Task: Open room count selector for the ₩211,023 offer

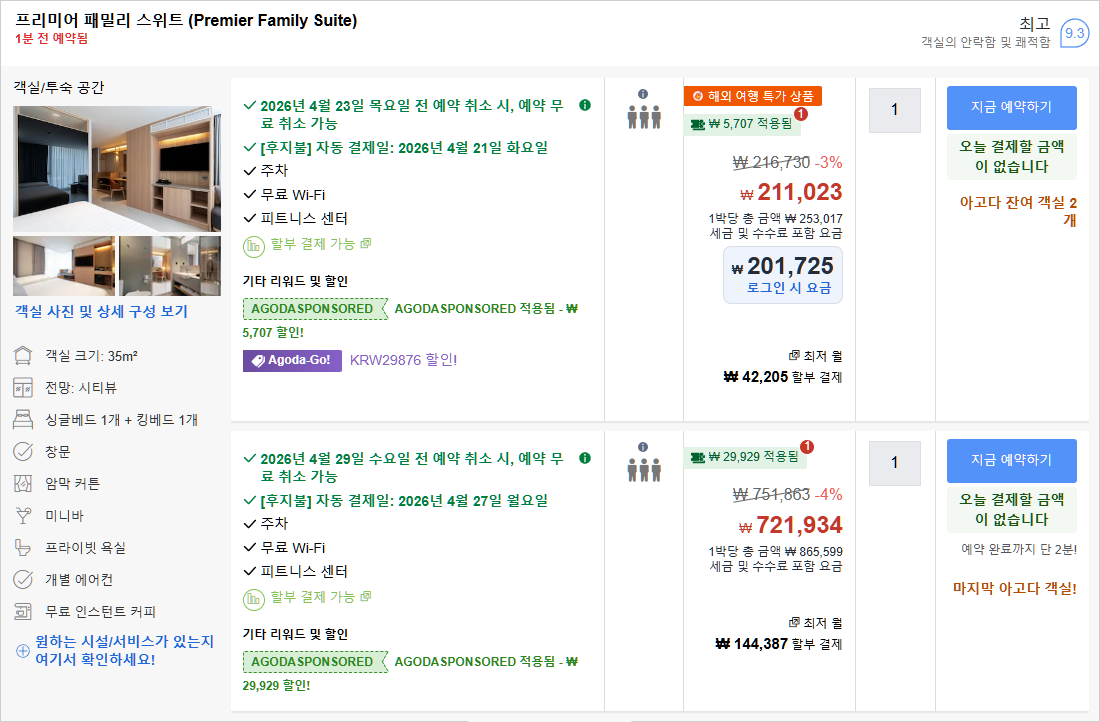Action: tap(894, 110)
